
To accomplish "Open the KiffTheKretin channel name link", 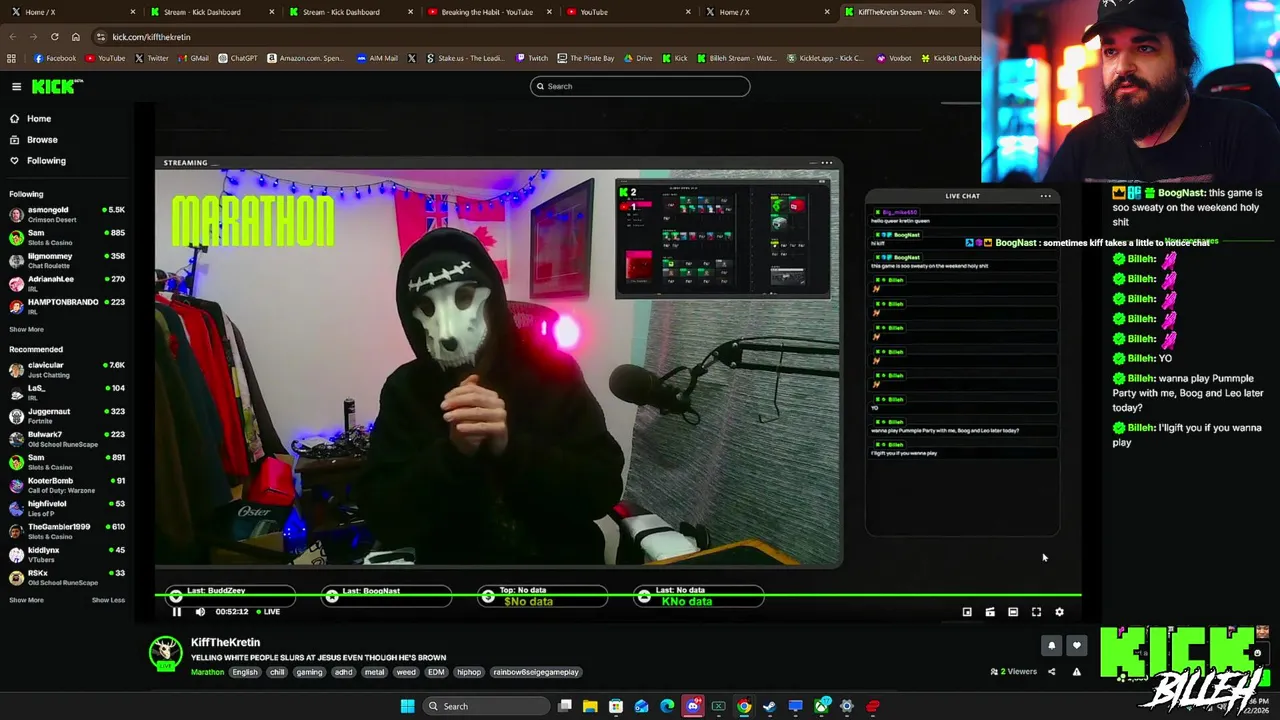I will 225,642.
